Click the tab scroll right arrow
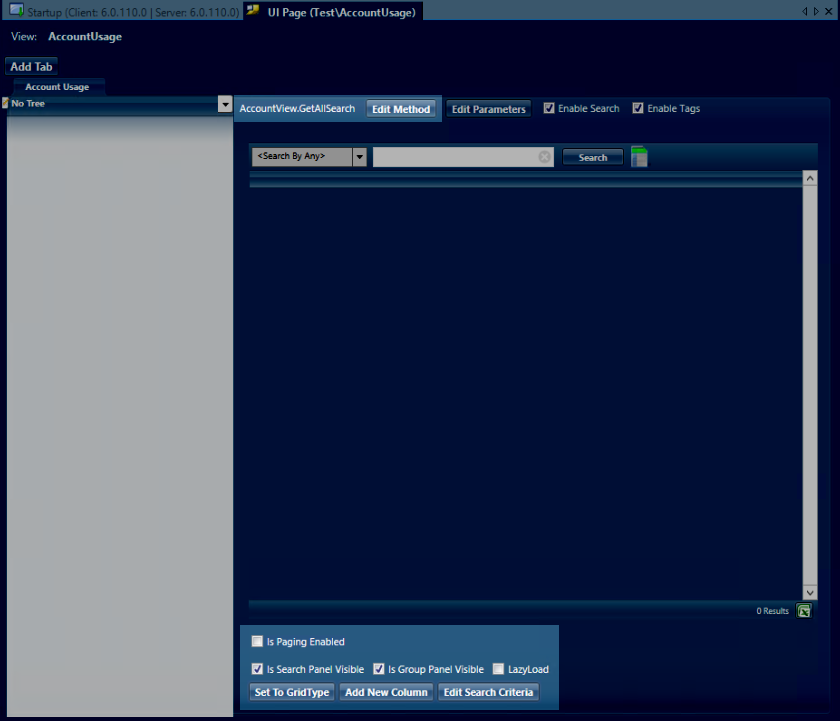Screen dimensions: 840x721 point(817,11)
